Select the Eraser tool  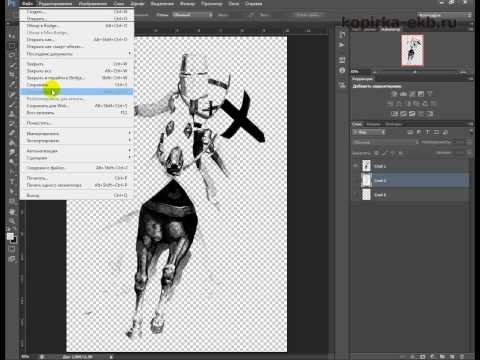pyautogui.click(x=12, y=133)
